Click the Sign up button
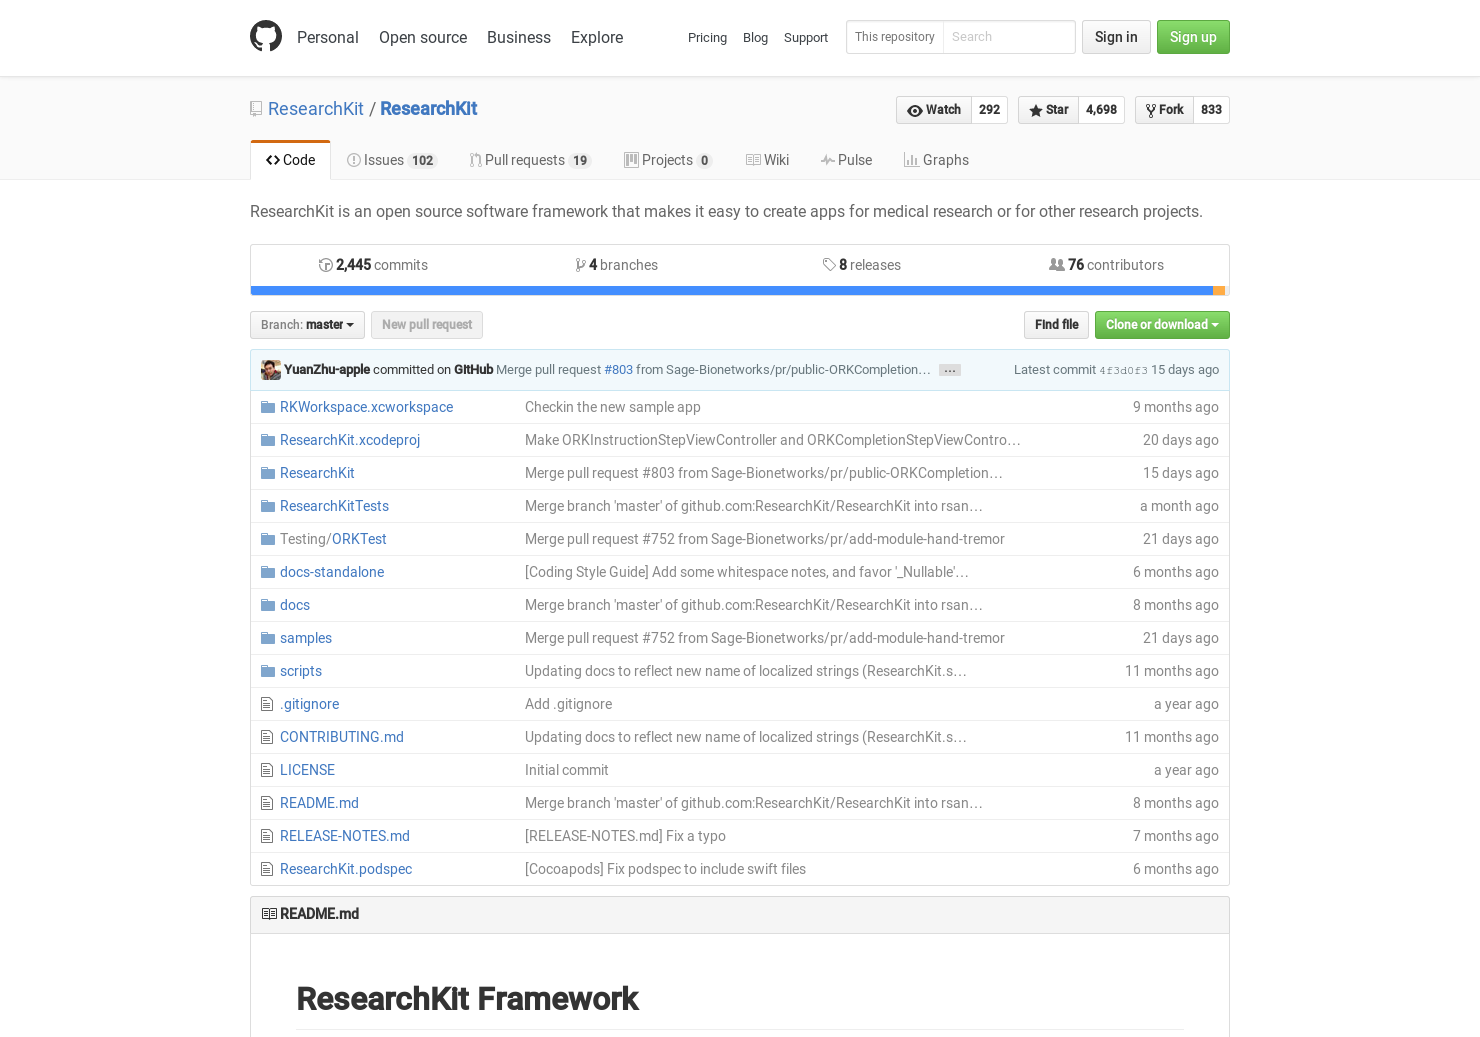 click(x=1192, y=37)
